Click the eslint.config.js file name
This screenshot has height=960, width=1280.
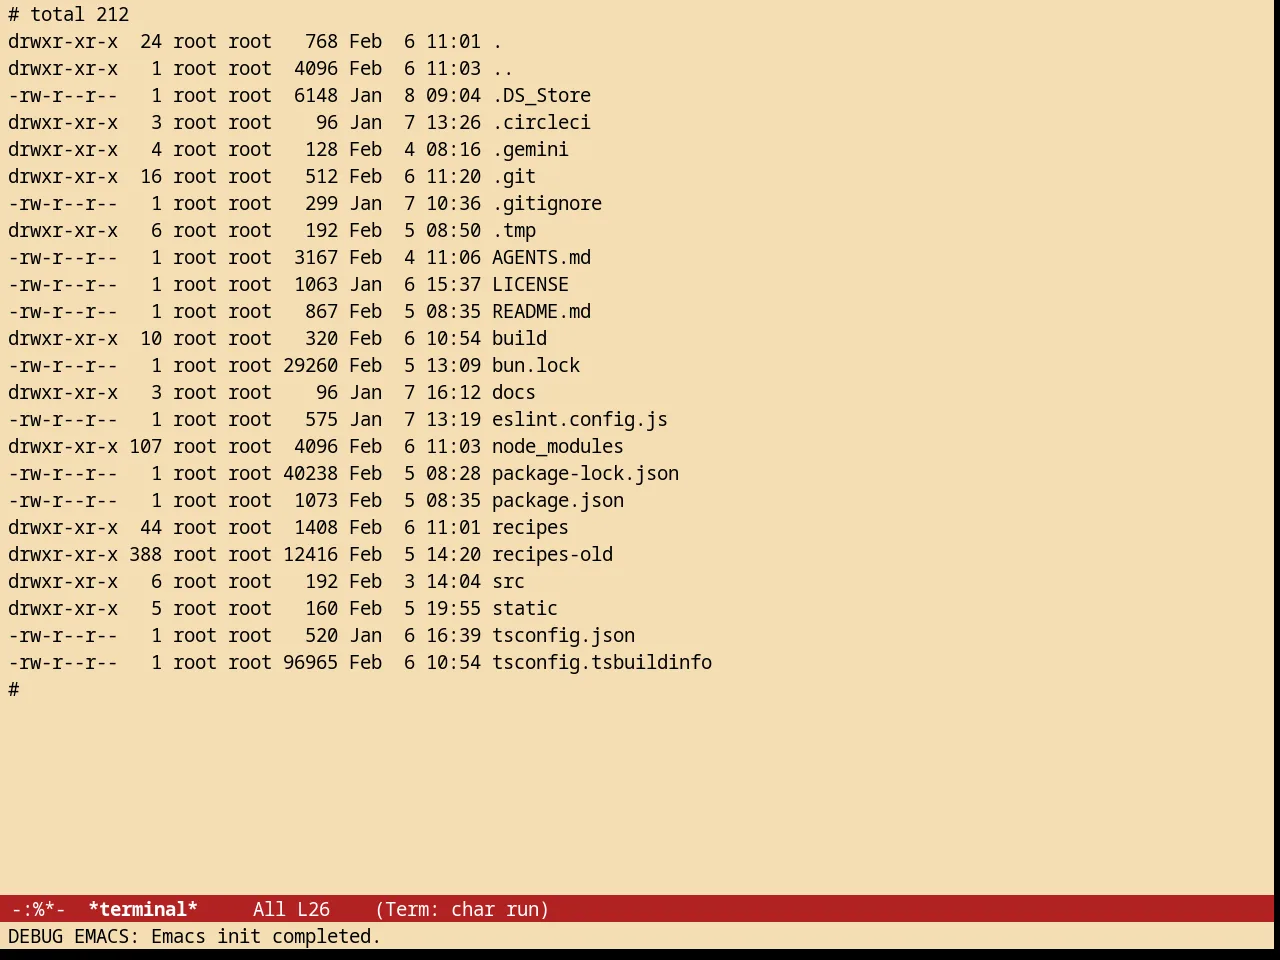(580, 419)
